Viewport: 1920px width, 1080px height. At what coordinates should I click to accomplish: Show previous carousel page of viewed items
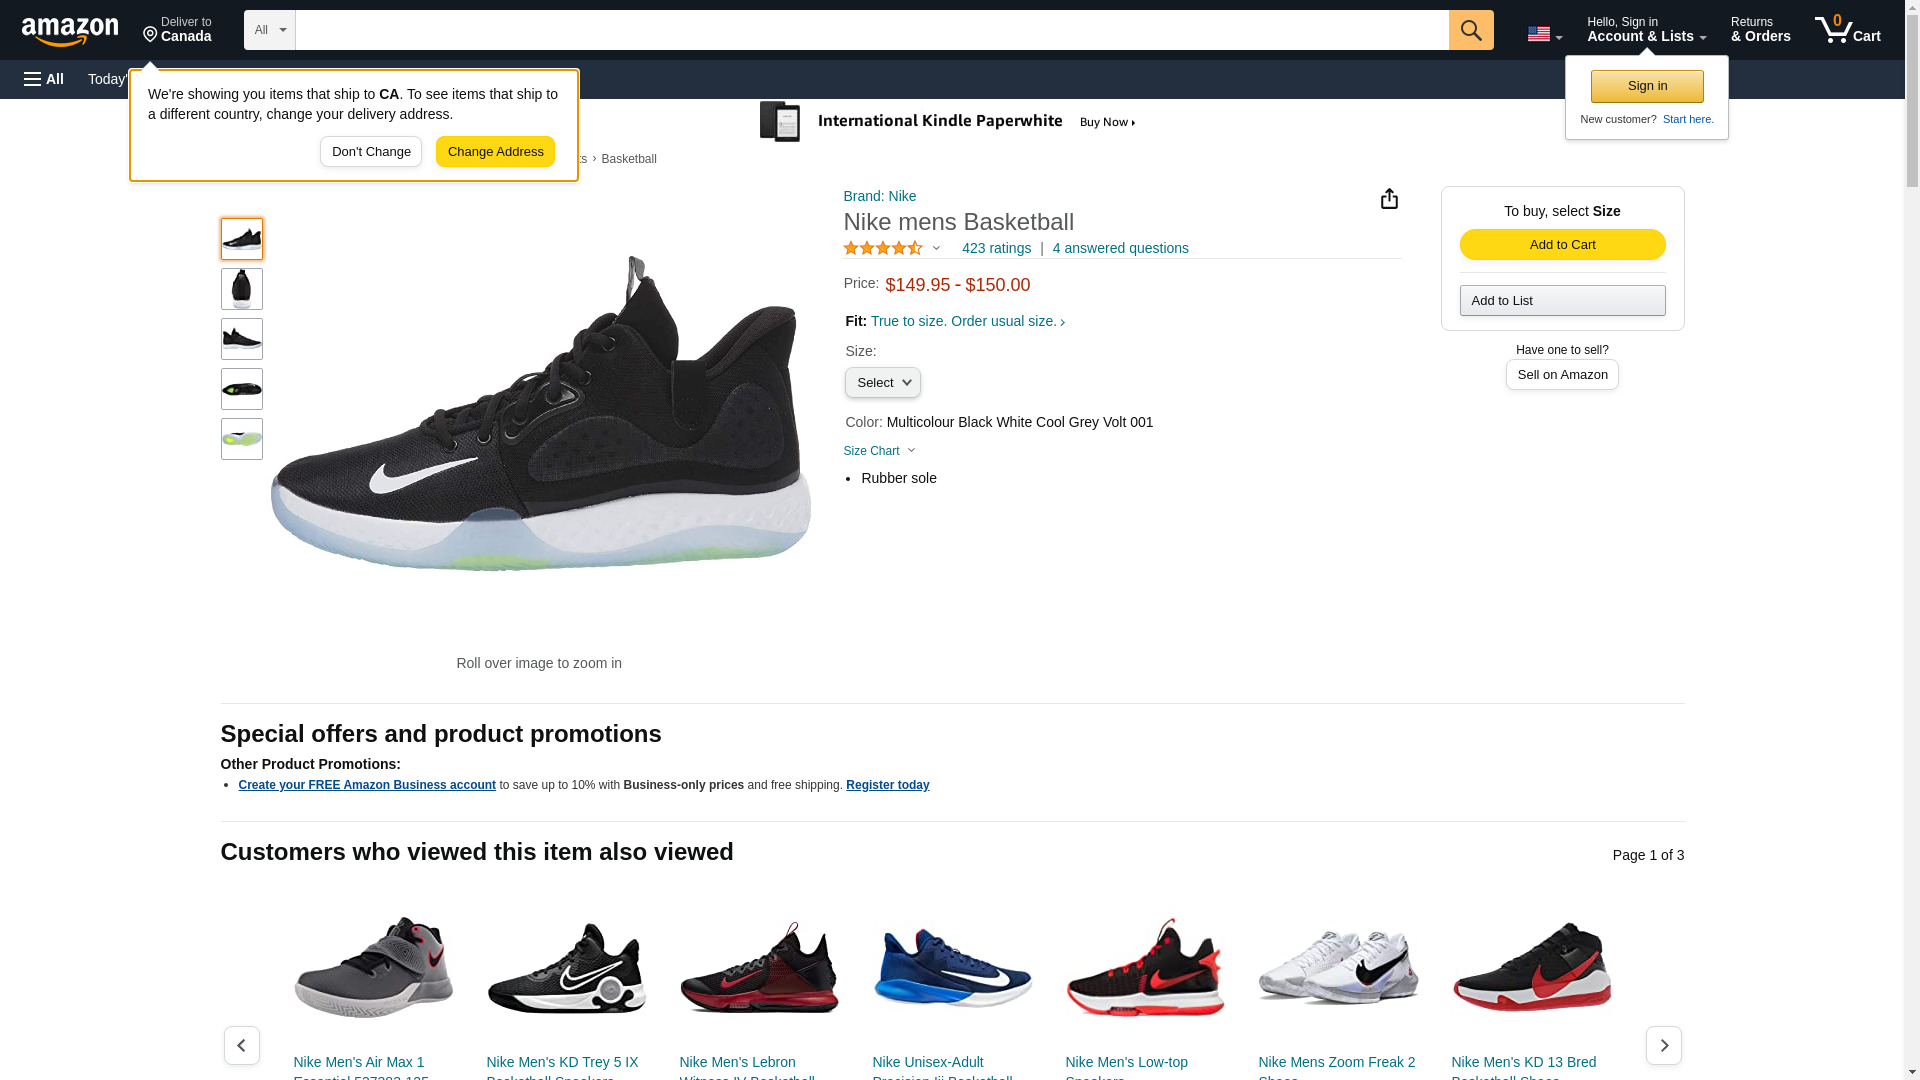click(x=242, y=1045)
